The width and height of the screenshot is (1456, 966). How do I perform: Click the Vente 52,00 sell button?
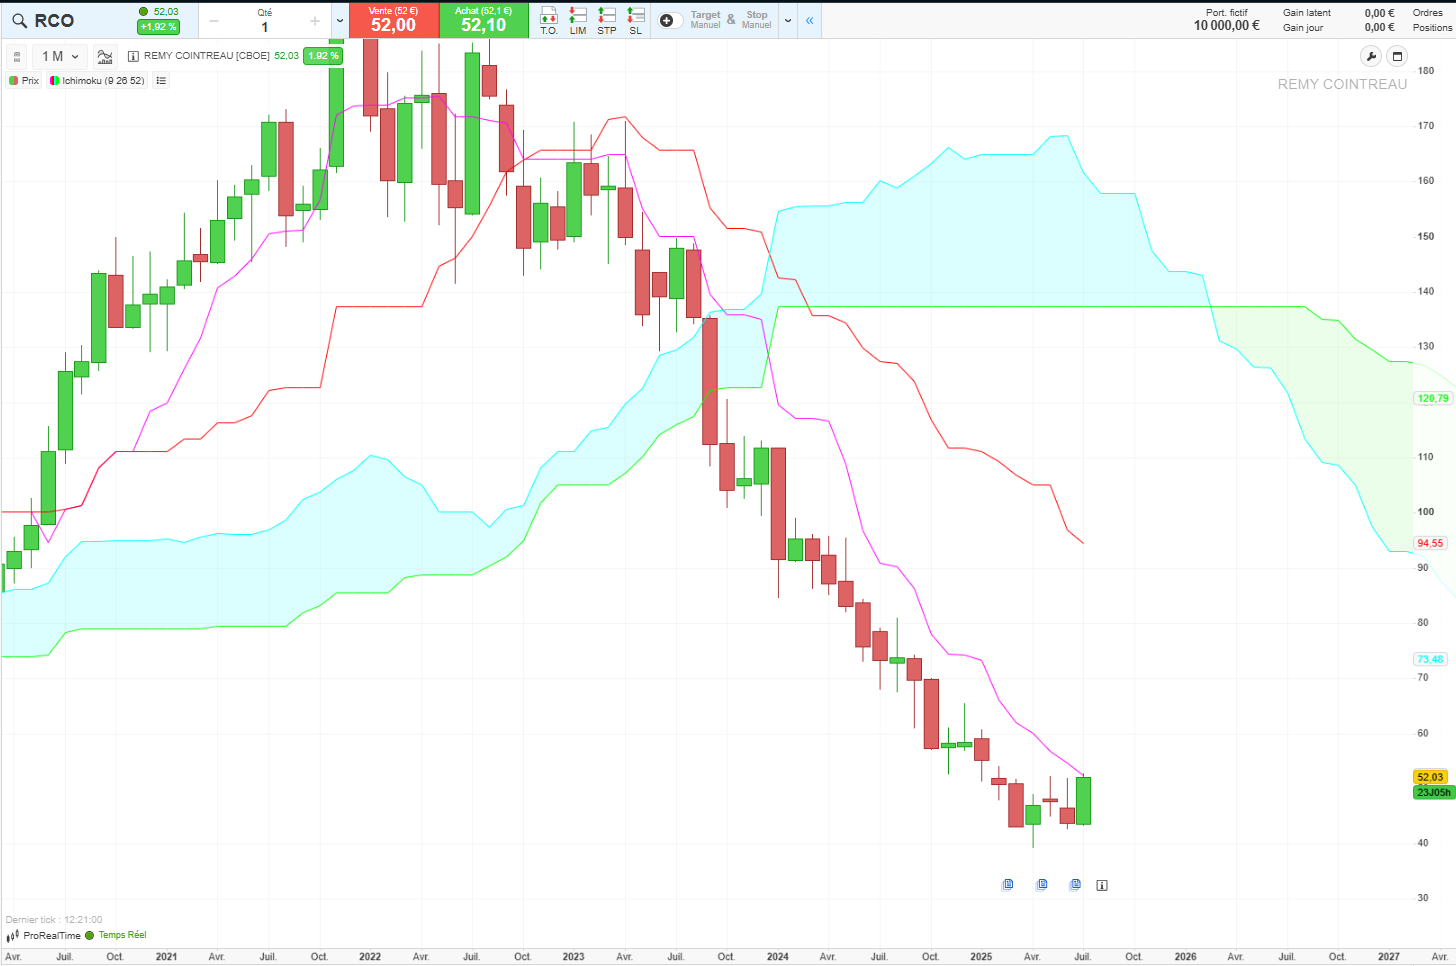pos(393,20)
